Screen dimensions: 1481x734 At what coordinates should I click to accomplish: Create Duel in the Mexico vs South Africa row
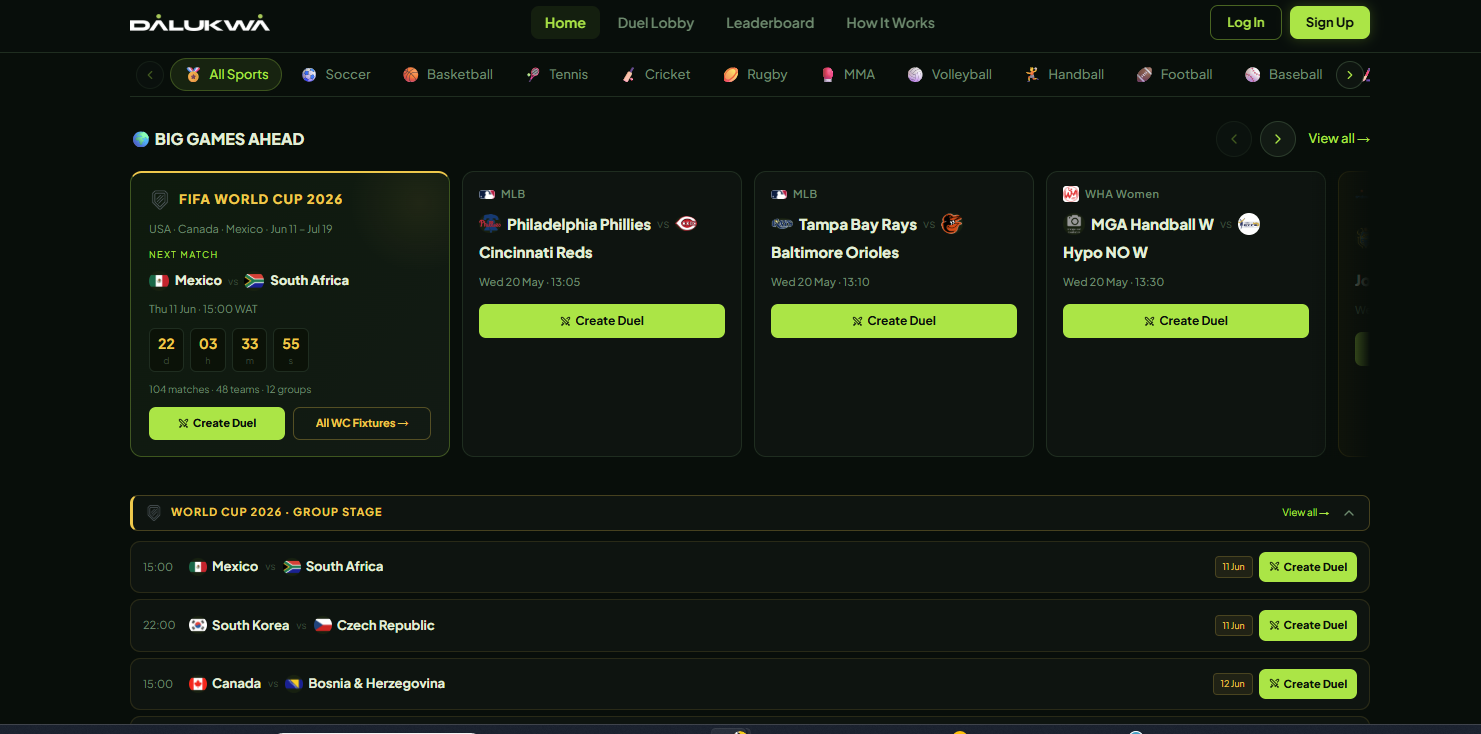(1308, 567)
